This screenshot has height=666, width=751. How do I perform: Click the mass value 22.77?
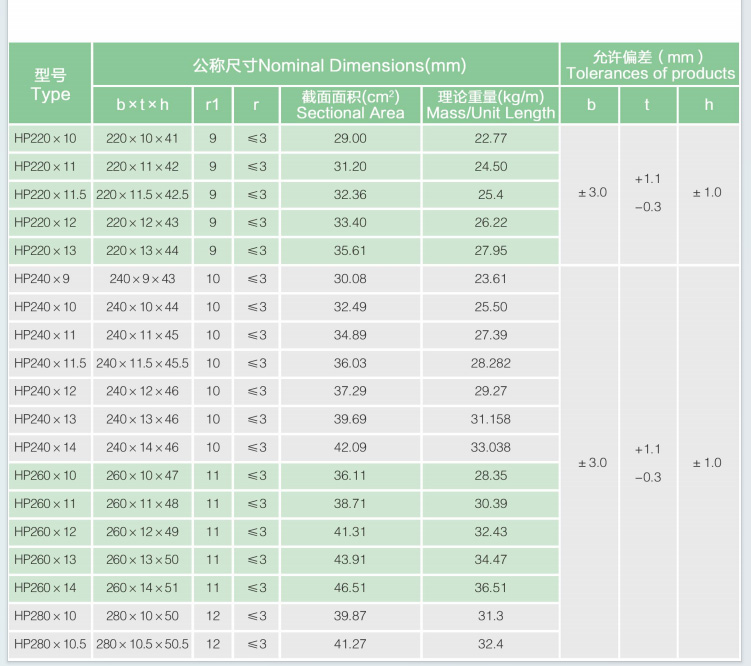tap(490, 138)
